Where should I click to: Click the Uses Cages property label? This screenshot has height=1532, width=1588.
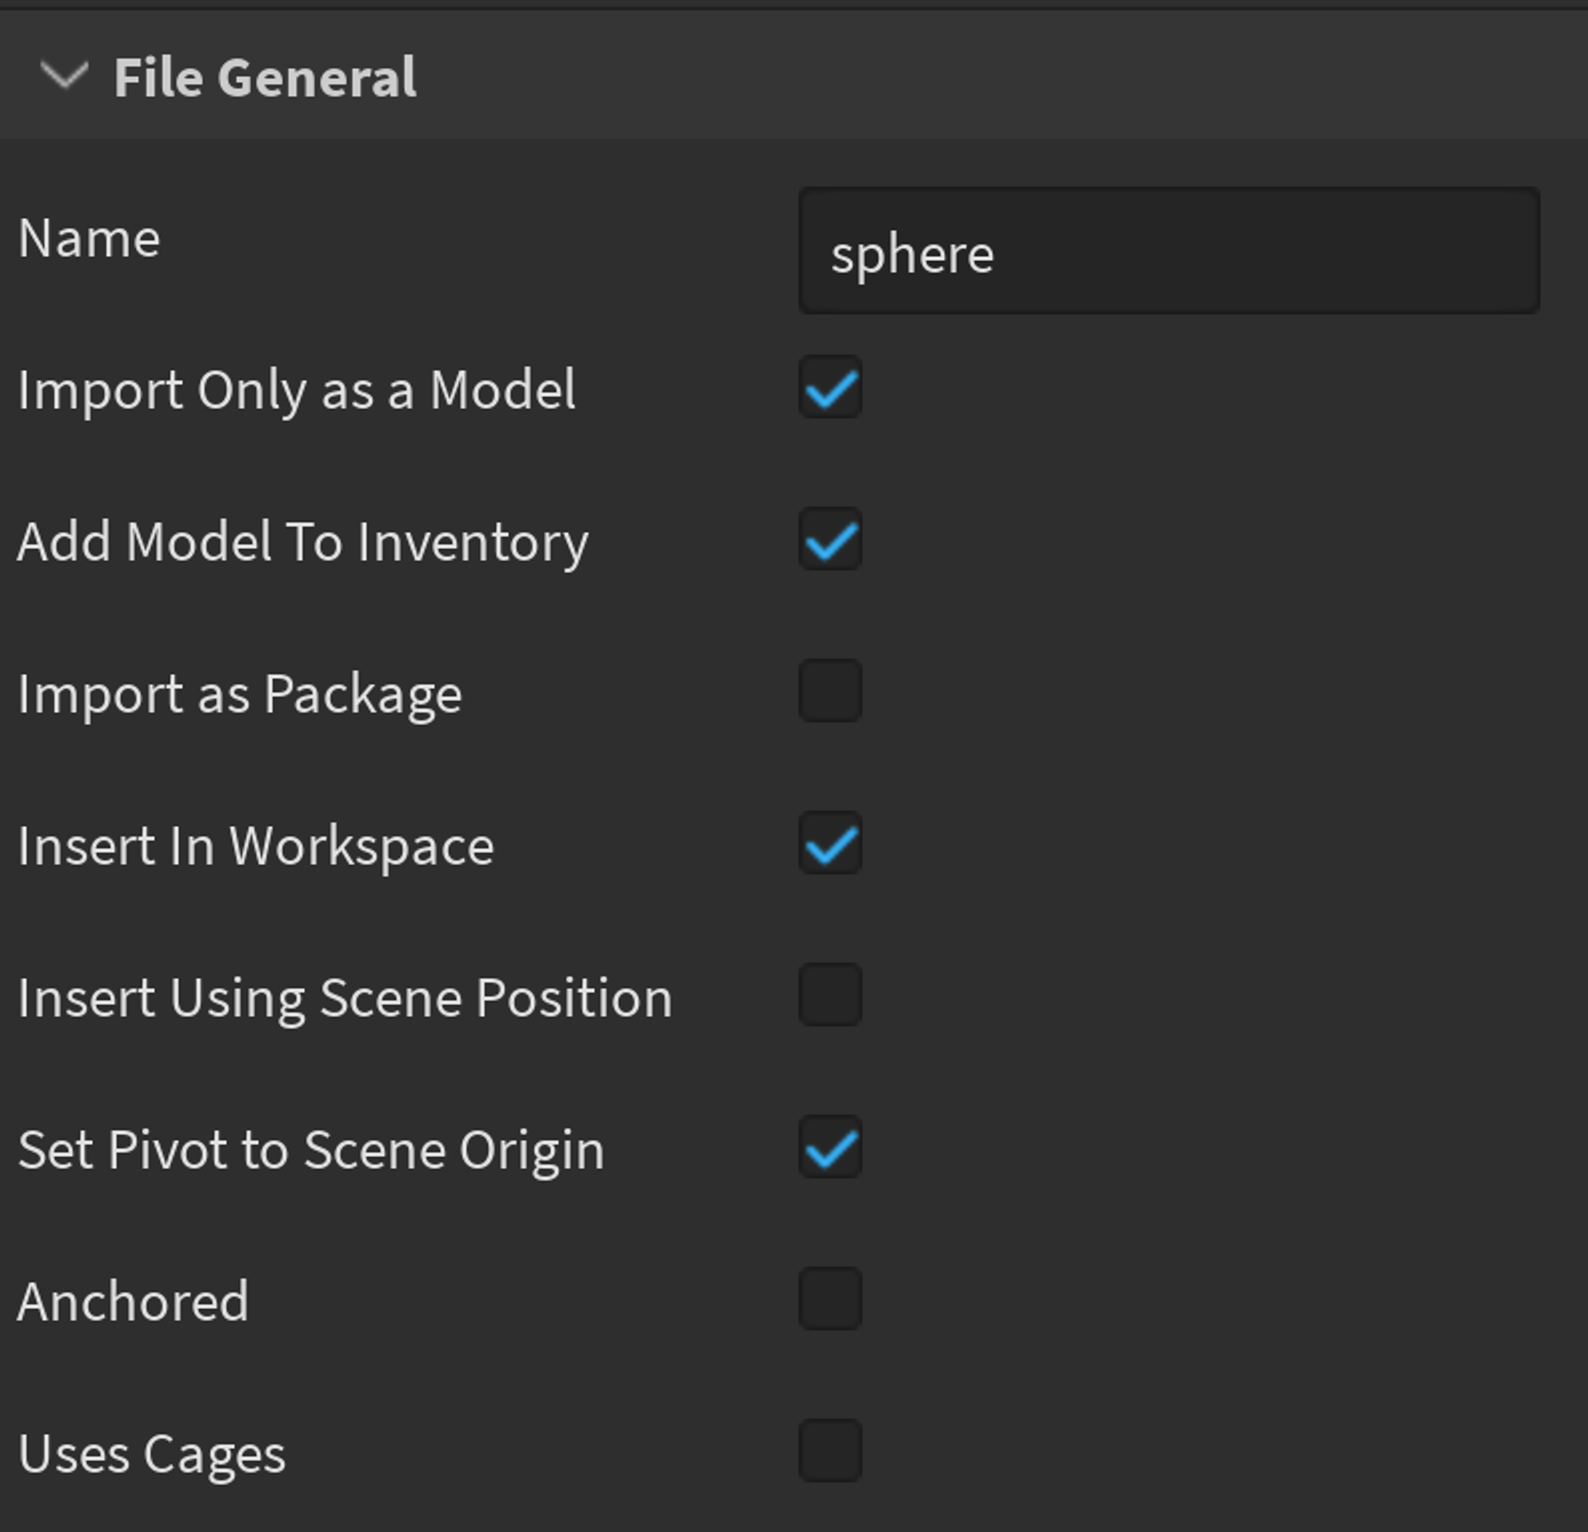(152, 1455)
